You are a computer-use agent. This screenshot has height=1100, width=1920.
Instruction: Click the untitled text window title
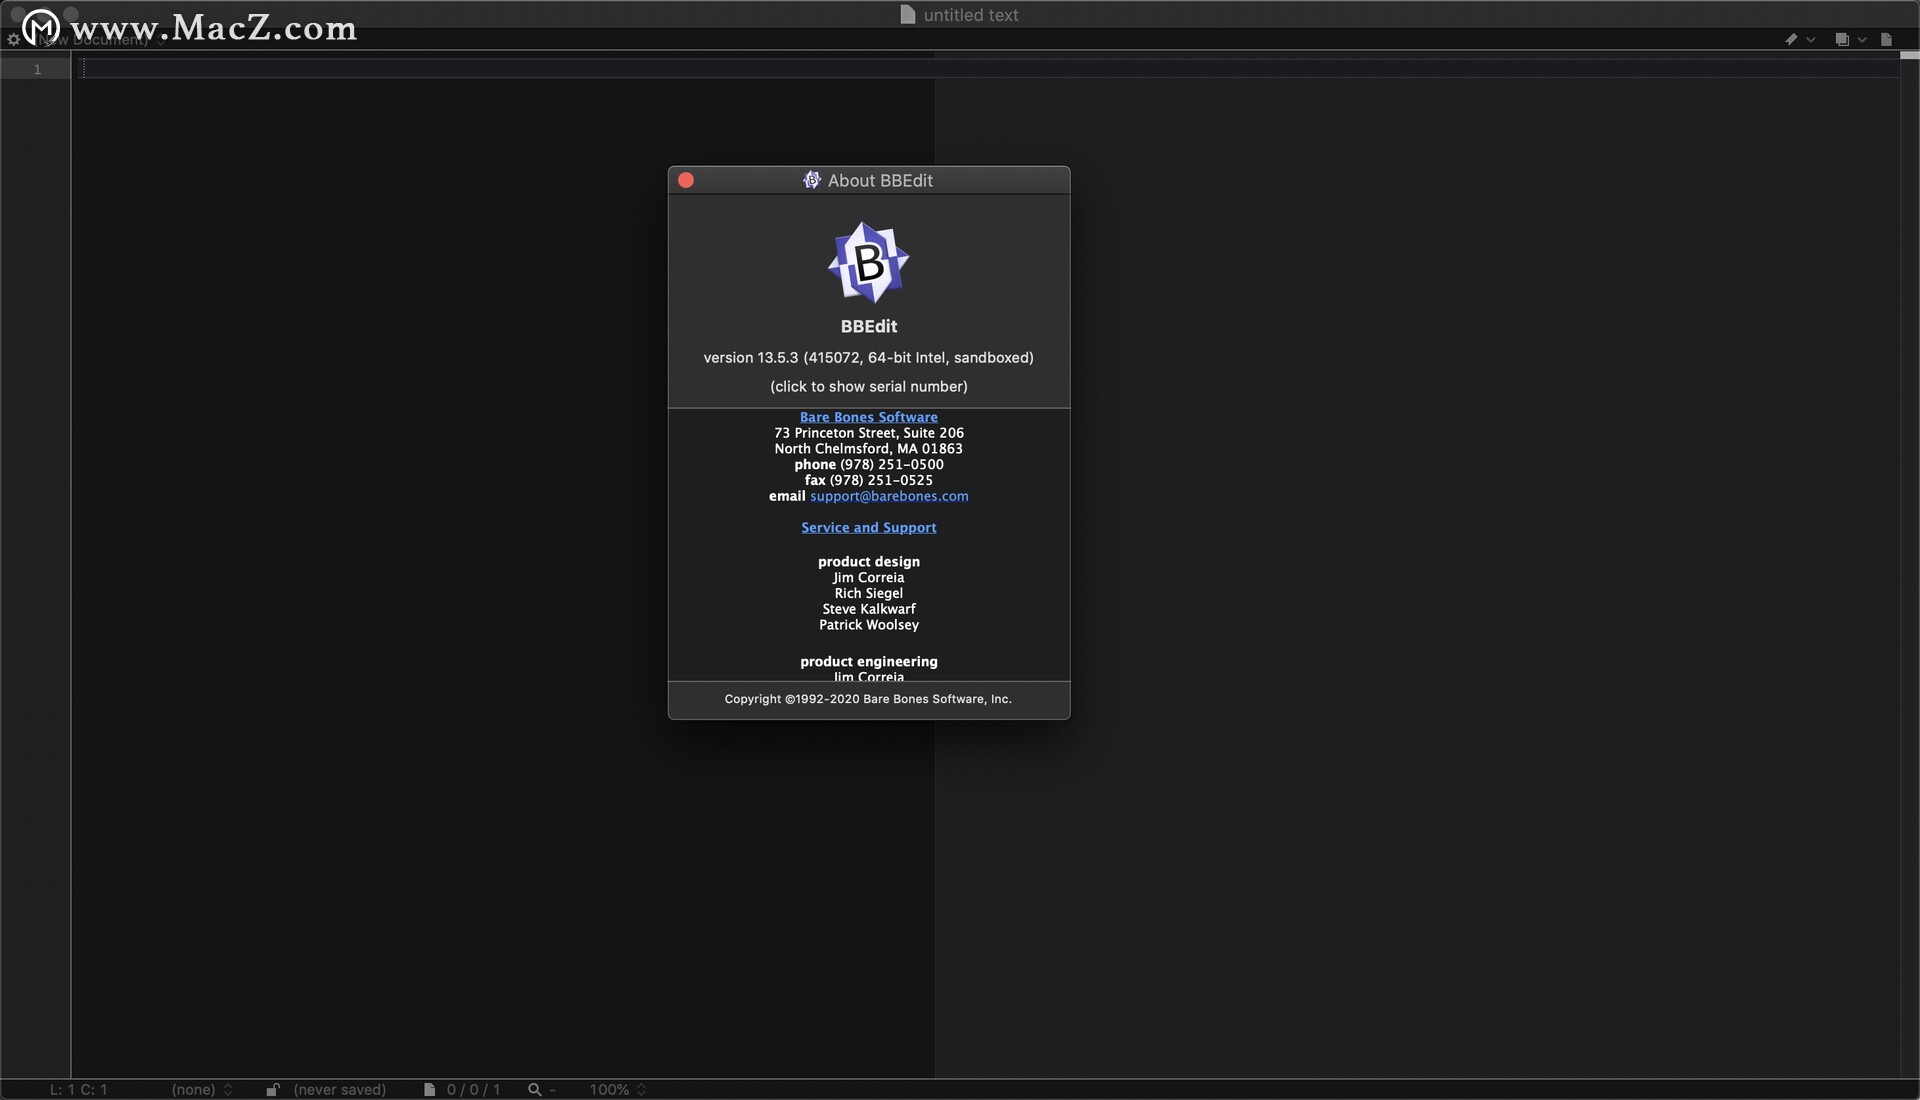pyautogui.click(x=970, y=15)
